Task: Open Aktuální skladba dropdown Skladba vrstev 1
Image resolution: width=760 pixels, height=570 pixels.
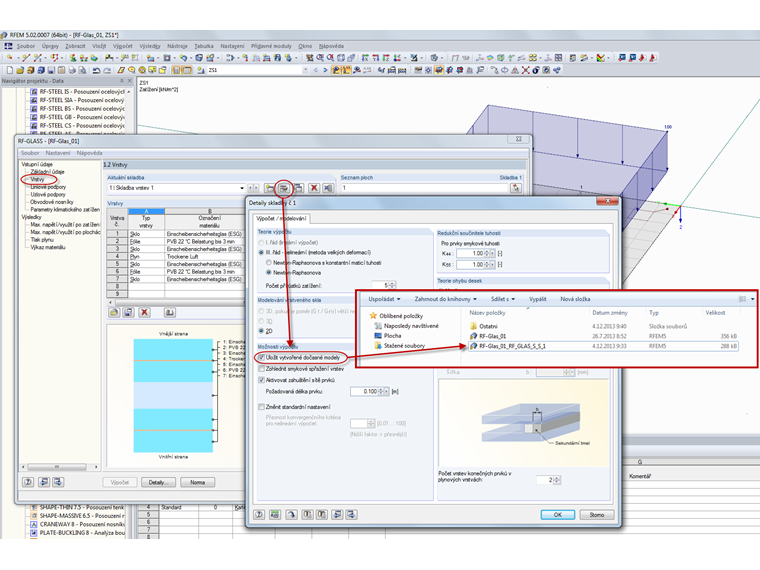Action: 242,188
